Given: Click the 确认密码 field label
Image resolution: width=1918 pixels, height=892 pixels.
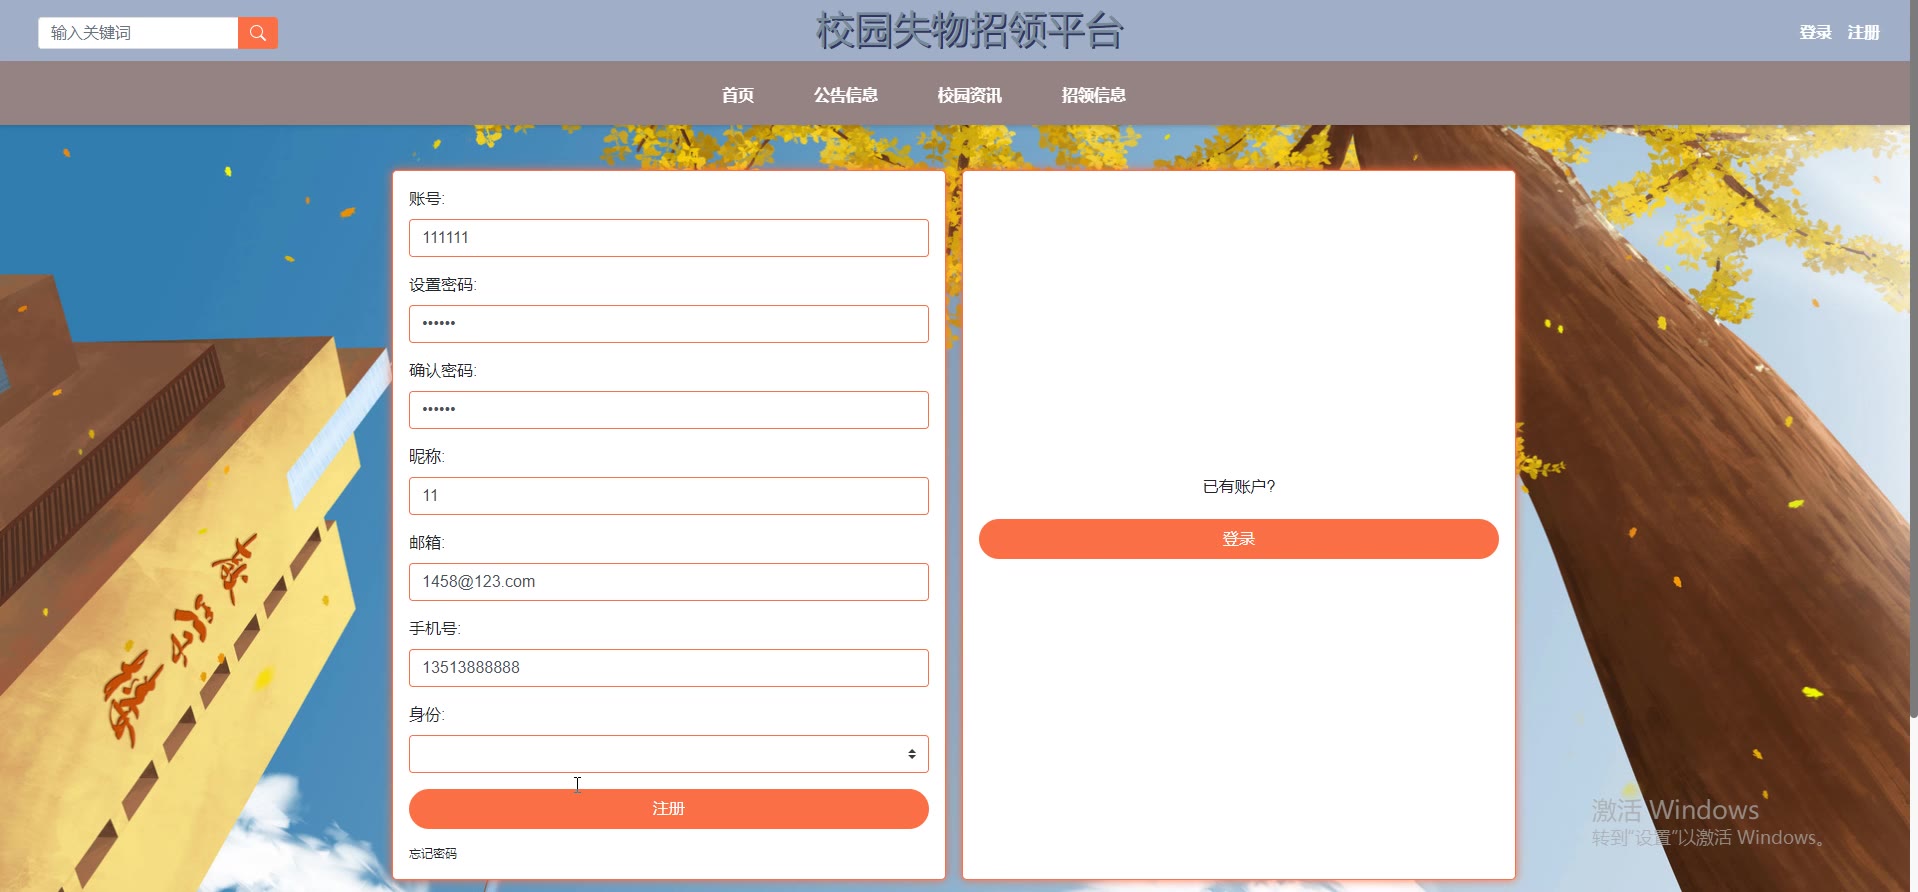Looking at the screenshot, I should click(443, 371).
